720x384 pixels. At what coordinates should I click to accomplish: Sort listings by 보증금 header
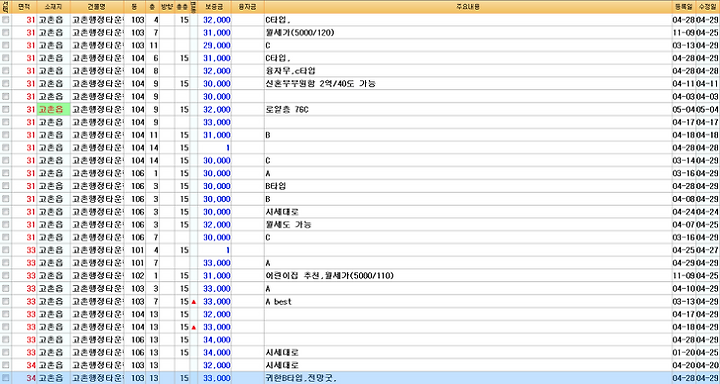click(x=214, y=7)
